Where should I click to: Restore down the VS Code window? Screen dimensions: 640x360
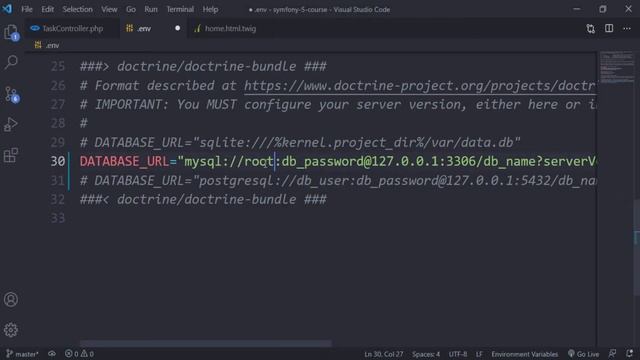(x=603, y=9)
